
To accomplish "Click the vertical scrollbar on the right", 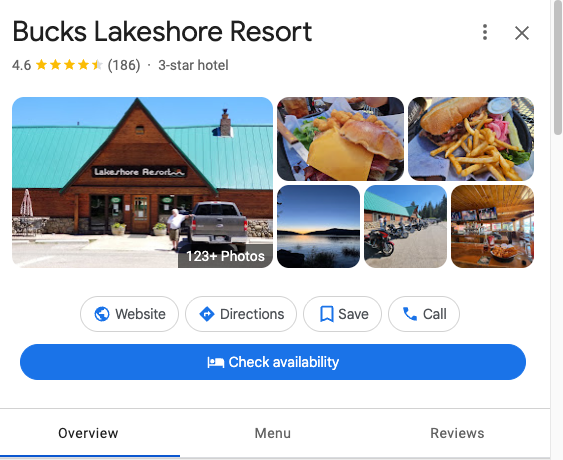I will coord(558,68).
